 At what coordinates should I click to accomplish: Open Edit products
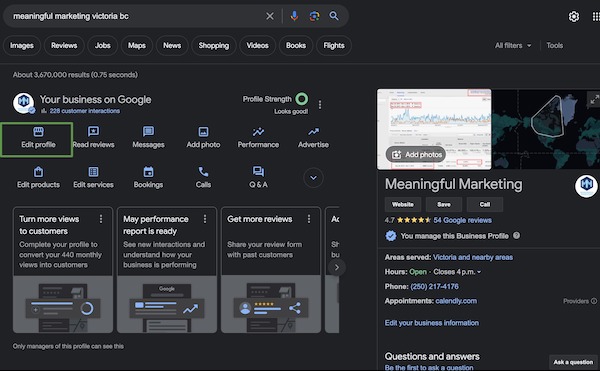click(x=38, y=178)
